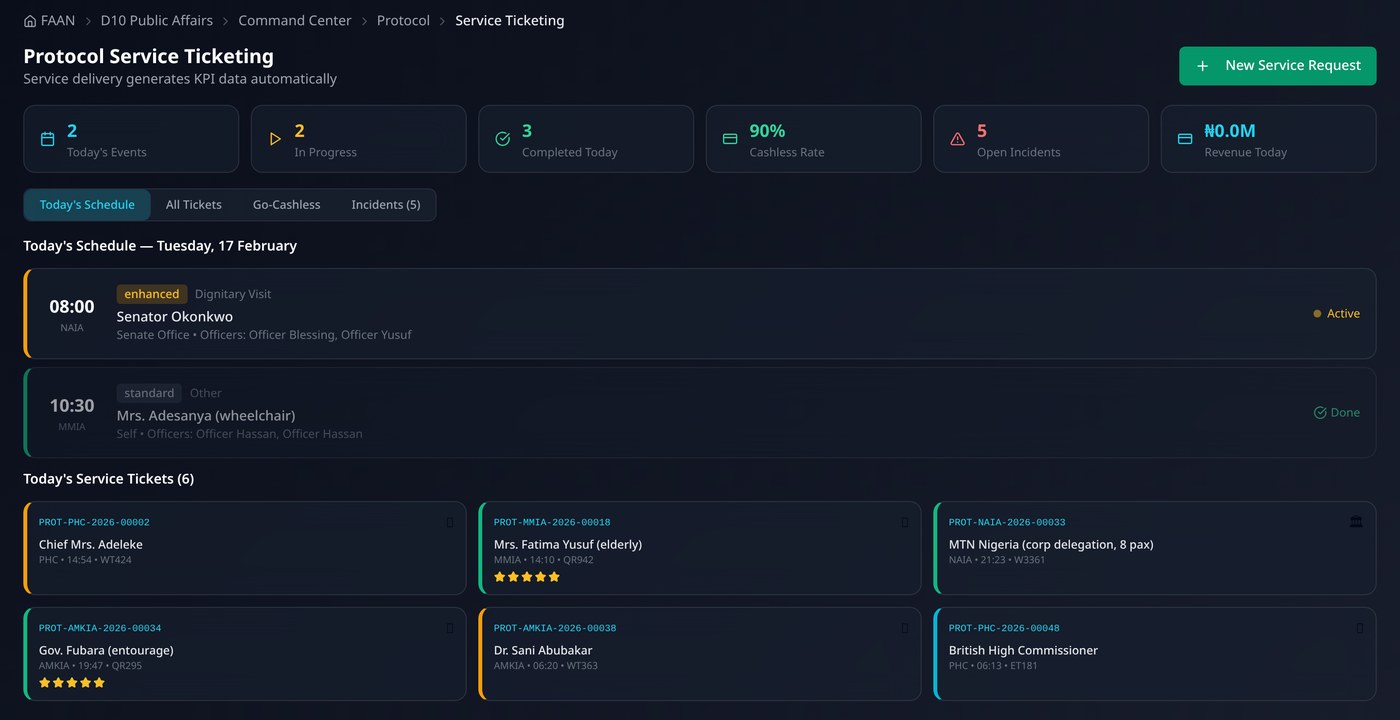Screen dimensions: 1400x720
Task: Click ticket ID PROT-PHC-2026-00002
Action: [94, 523]
